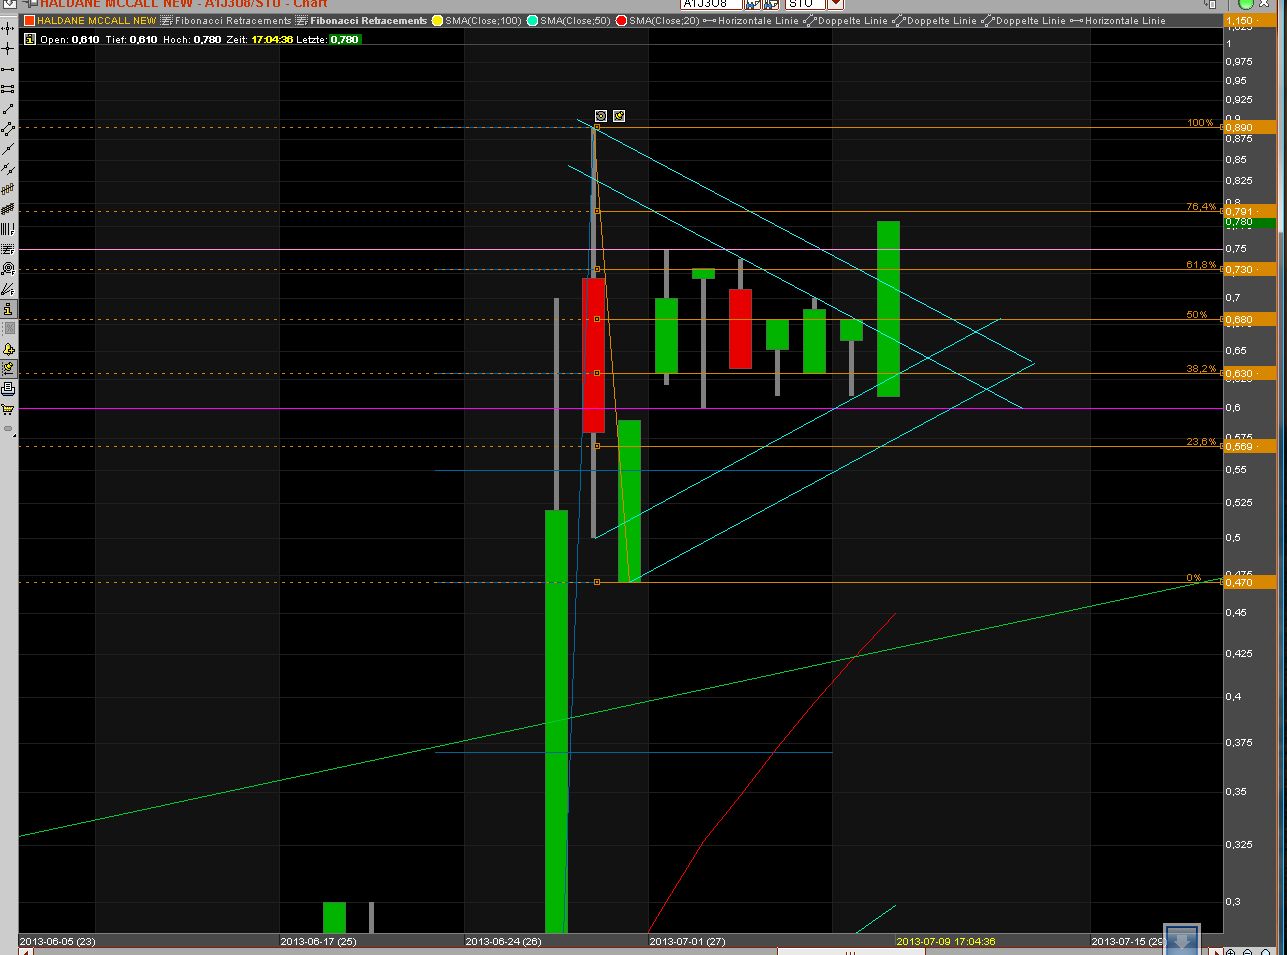The height and width of the screenshot is (955, 1287).
Task: Click the red HALDANE MCCALL color square
Action: [x=29, y=20]
